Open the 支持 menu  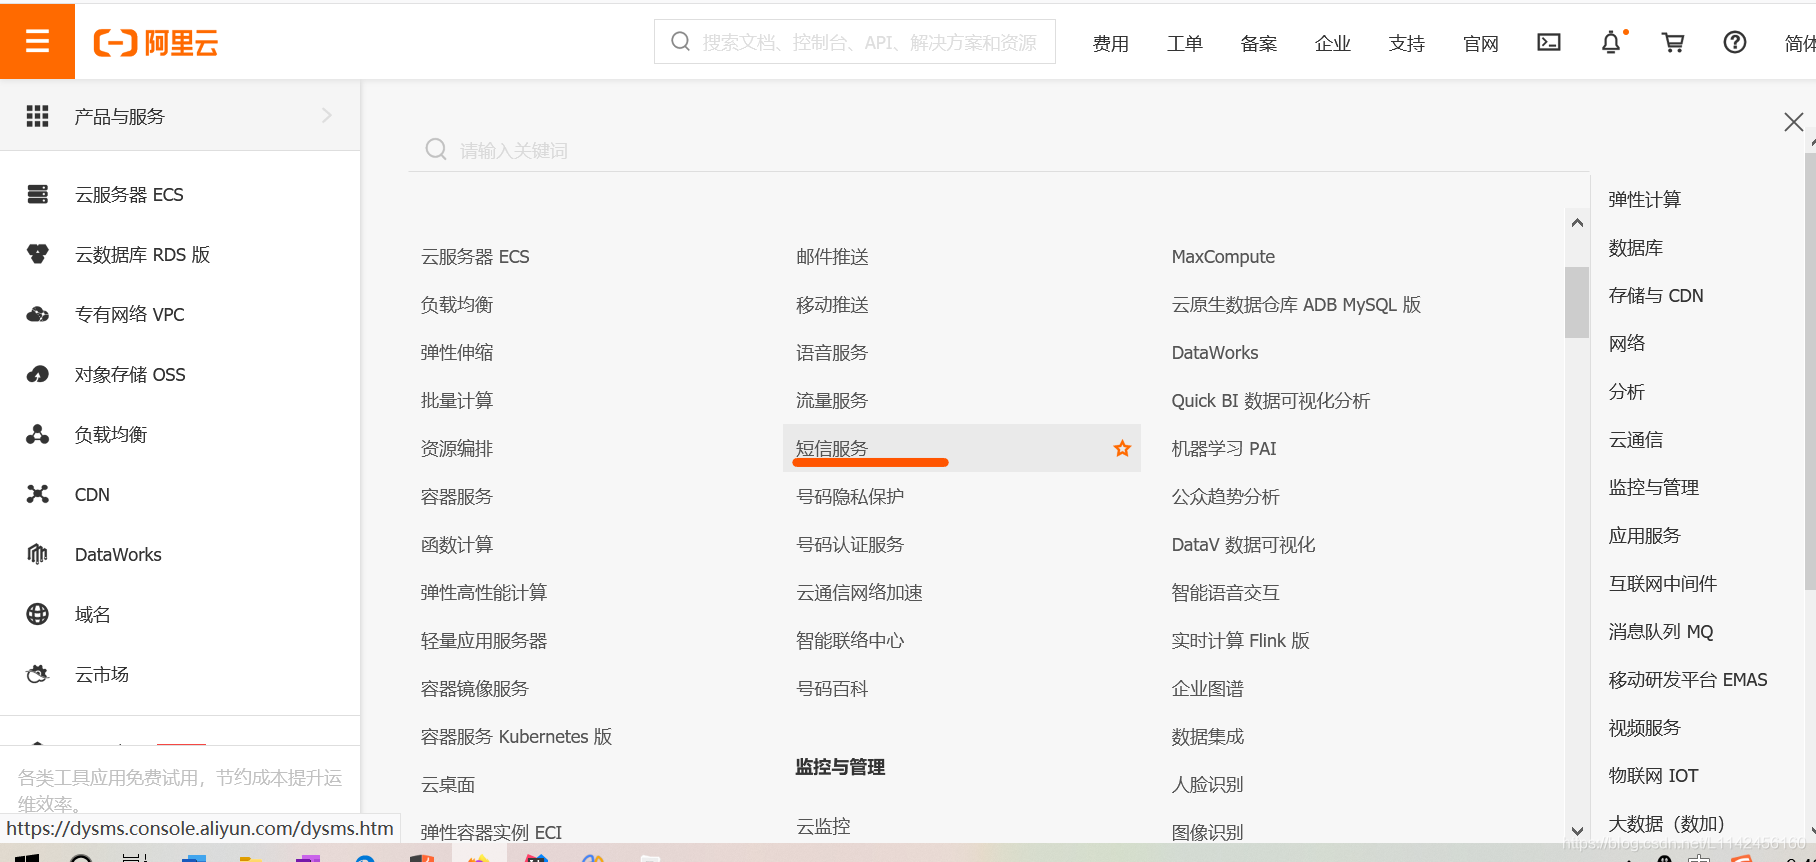pyautogui.click(x=1406, y=43)
